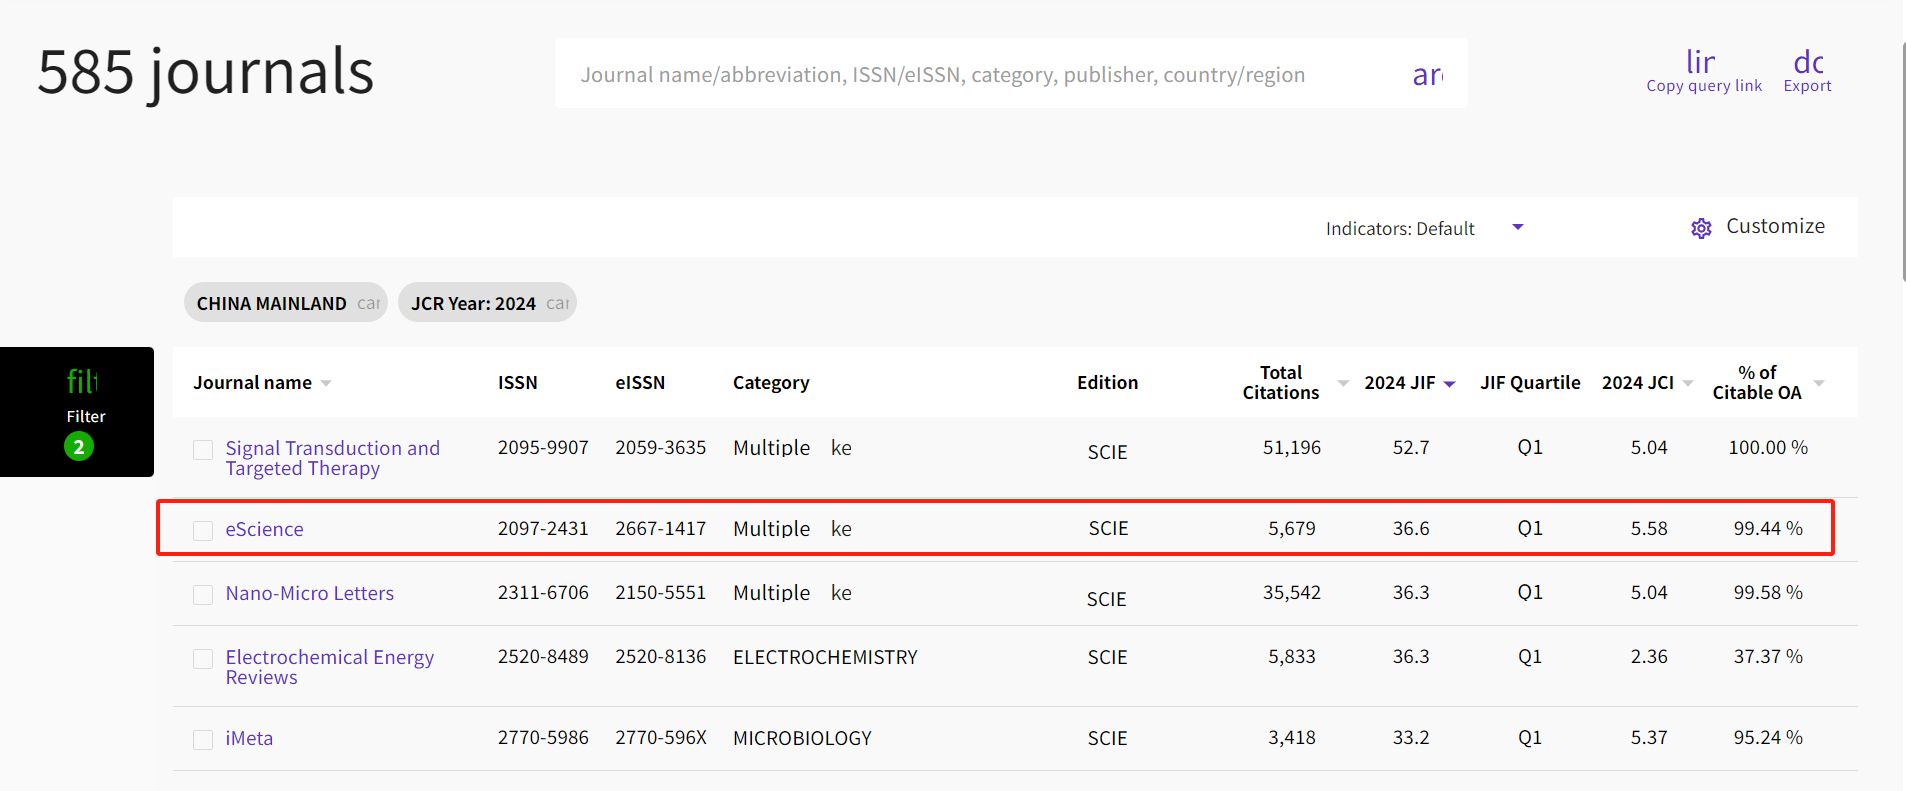Remove the CHINA MAINLAND filter chip

pos(368,303)
